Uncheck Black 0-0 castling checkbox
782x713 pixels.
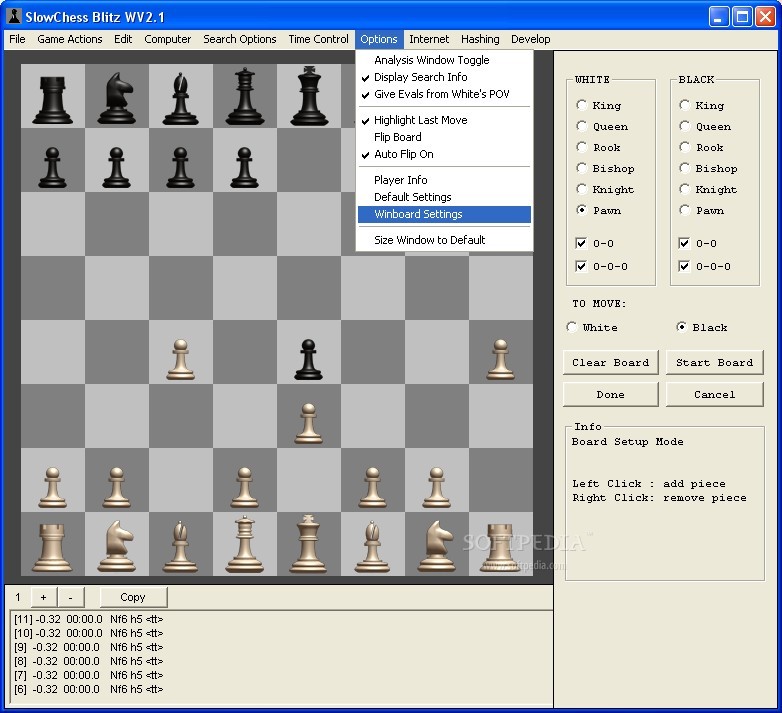coord(684,243)
